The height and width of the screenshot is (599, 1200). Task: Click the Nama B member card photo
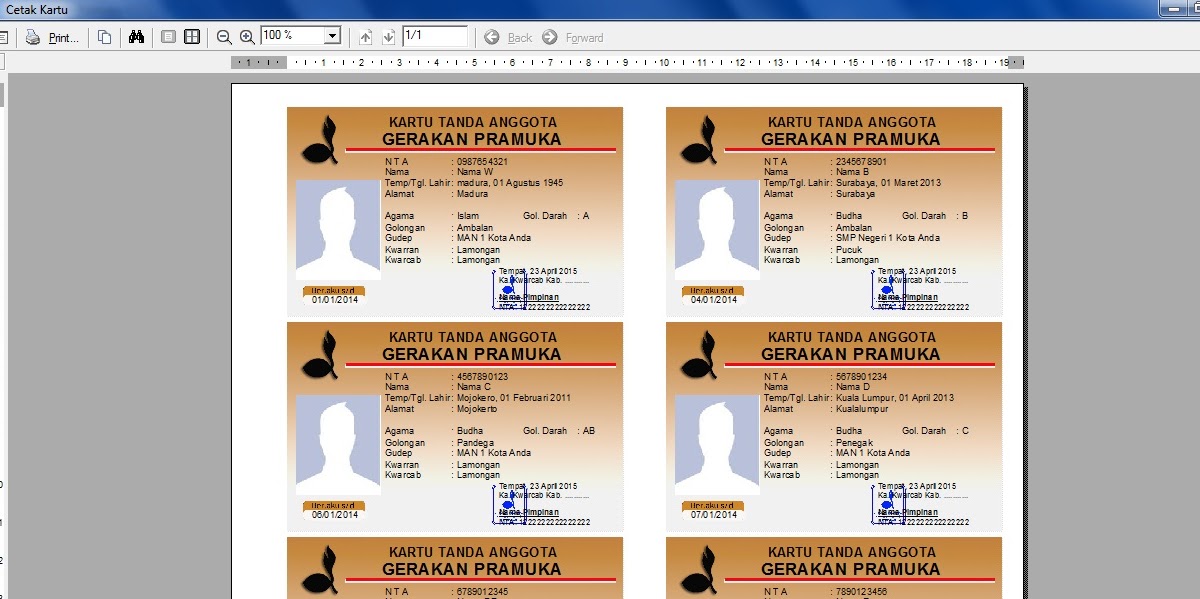click(x=716, y=229)
